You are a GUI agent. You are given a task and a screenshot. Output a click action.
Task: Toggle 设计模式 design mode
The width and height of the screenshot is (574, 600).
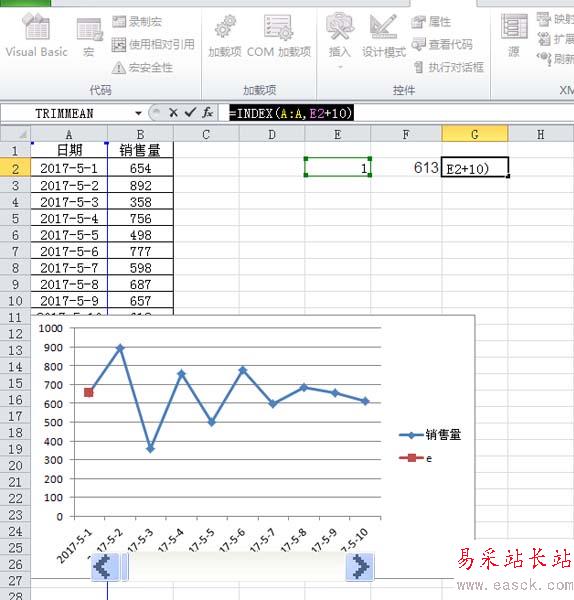(x=383, y=36)
